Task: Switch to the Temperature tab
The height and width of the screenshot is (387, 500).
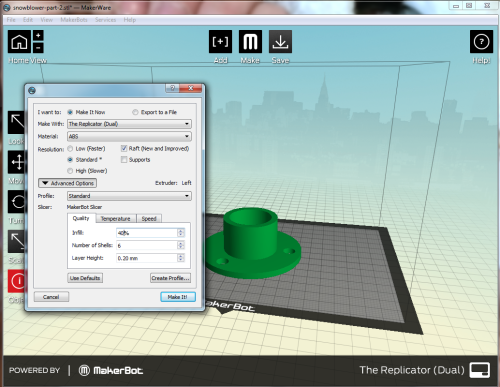Action: [116, 219]
